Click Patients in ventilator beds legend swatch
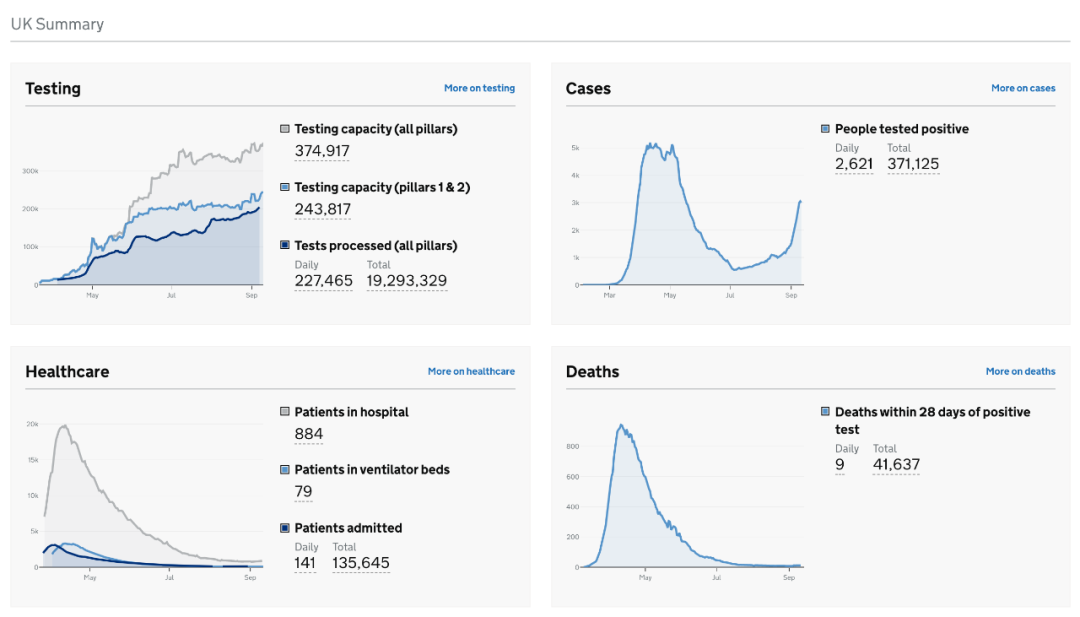 click(x=284, y=470)
